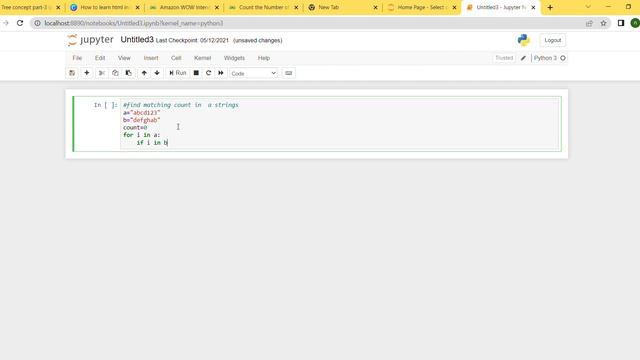Close the Untitled3 Jupyter tab
The image size is (640, 360).
(x=533, y=7)
